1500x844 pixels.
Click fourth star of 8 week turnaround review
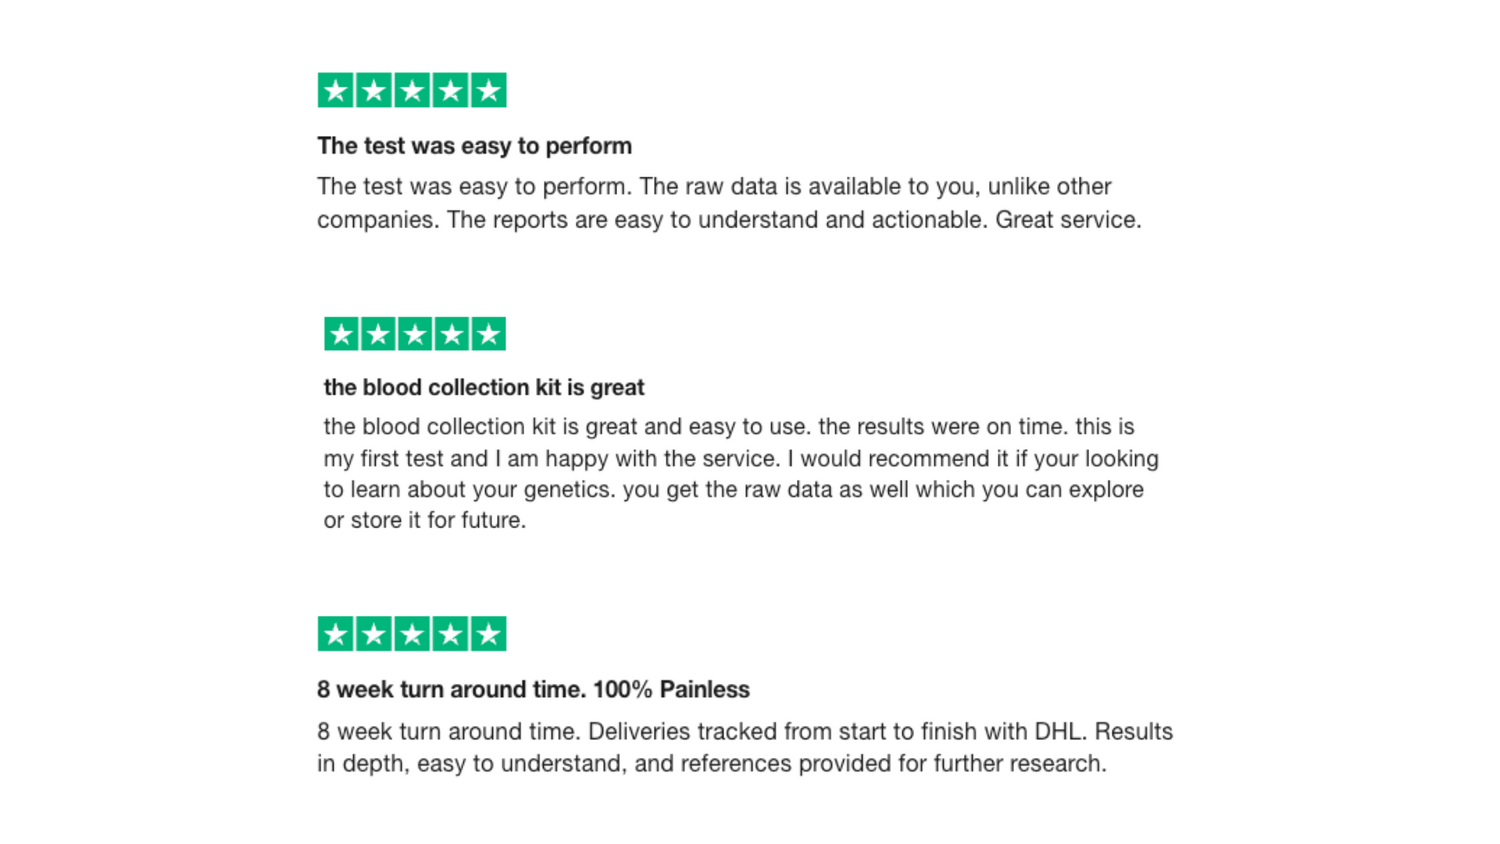click(x=451, y=634)
